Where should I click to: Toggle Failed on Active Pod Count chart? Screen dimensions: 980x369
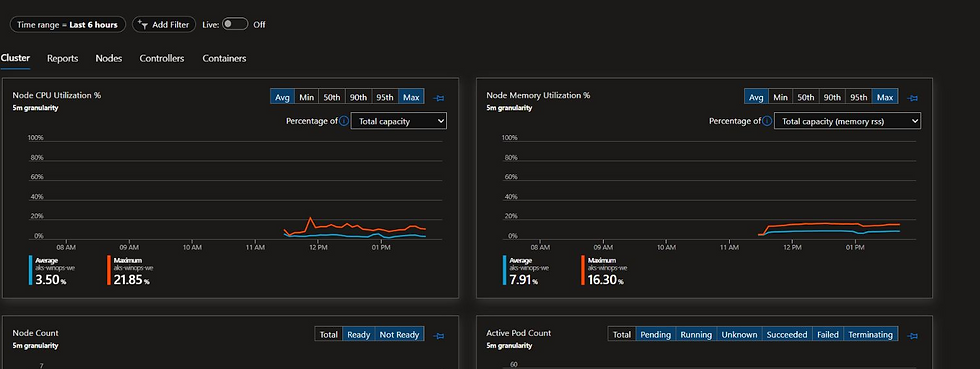point(828,335)
